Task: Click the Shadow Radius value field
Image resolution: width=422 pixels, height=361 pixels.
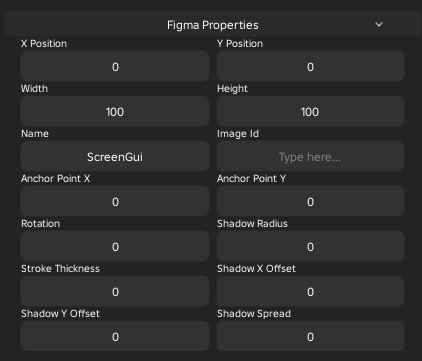Action: coord(310,246)
